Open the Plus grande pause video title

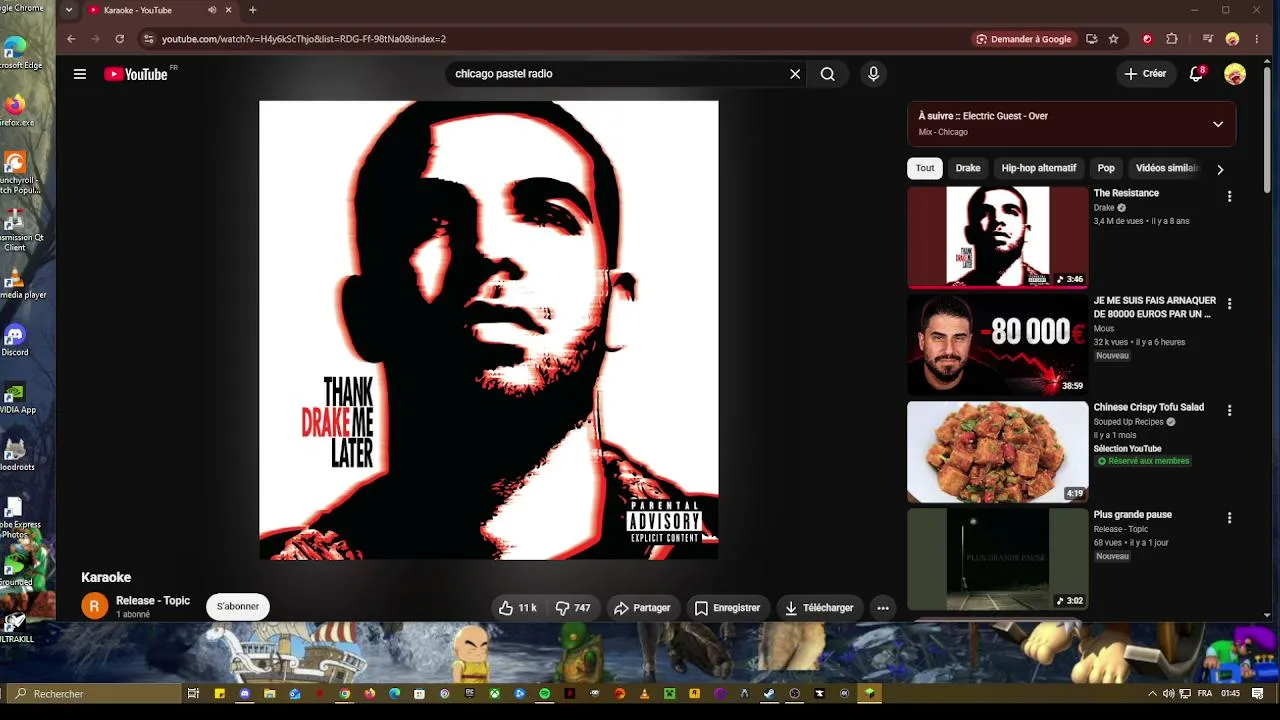[1132, 515]
